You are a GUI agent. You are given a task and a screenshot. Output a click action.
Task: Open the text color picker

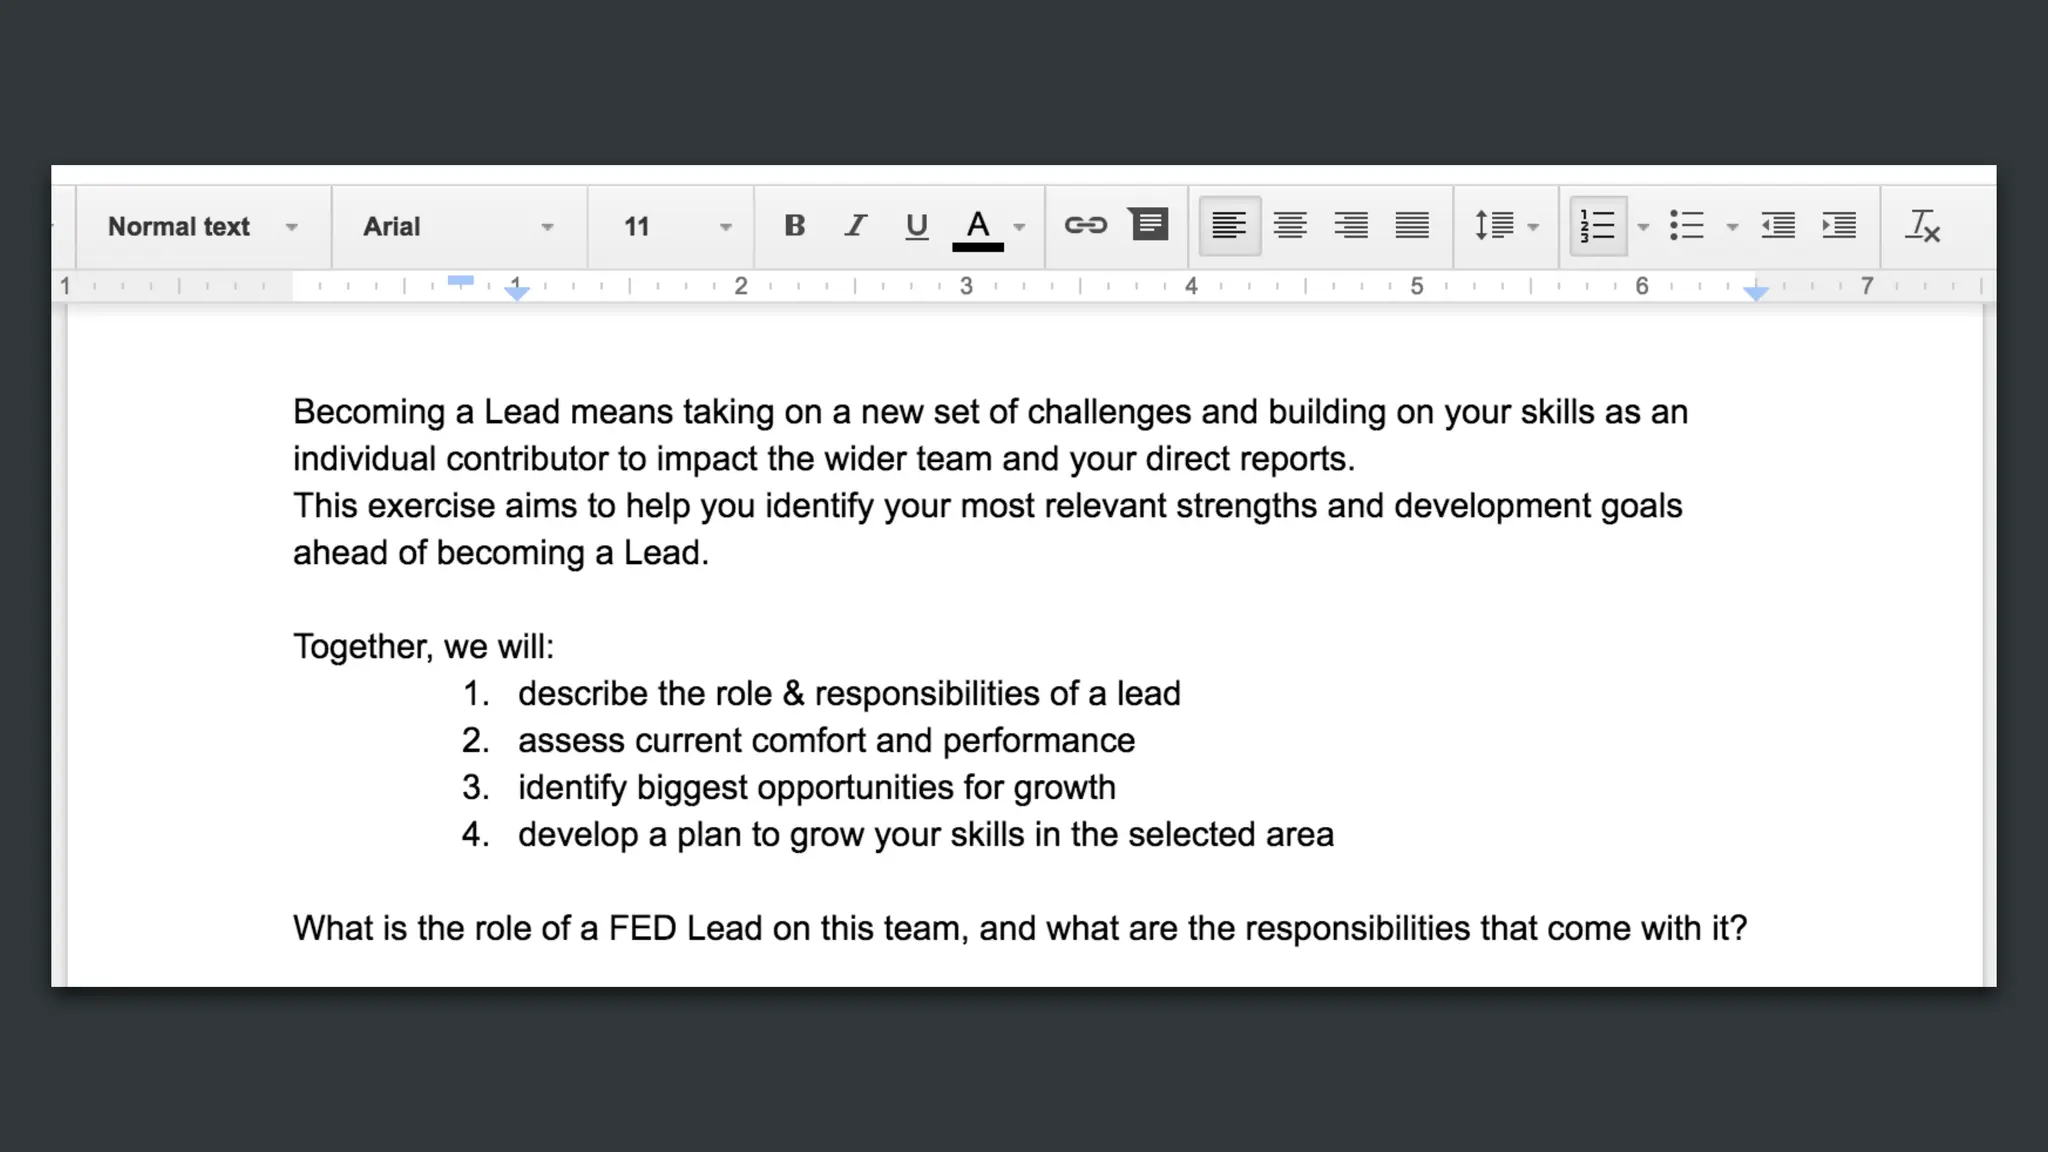(x=979, y=228)
